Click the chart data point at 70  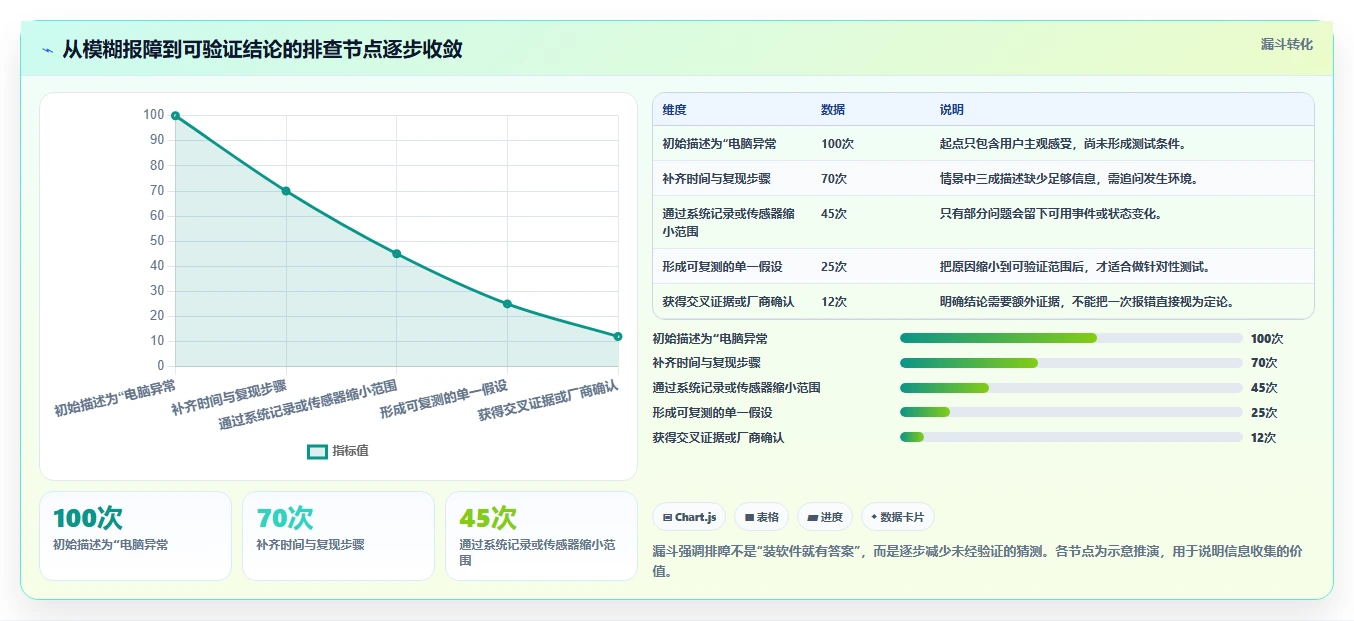pyautogui.click(x=286, y=191)
